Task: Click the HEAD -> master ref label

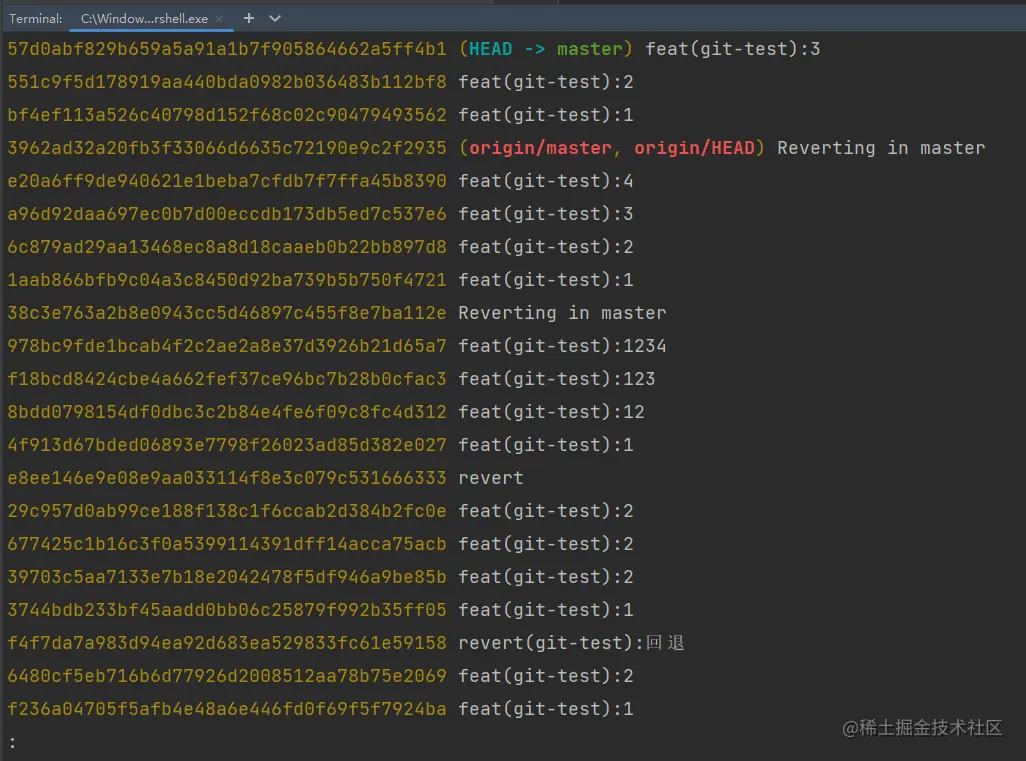Action: click(546, 49)
